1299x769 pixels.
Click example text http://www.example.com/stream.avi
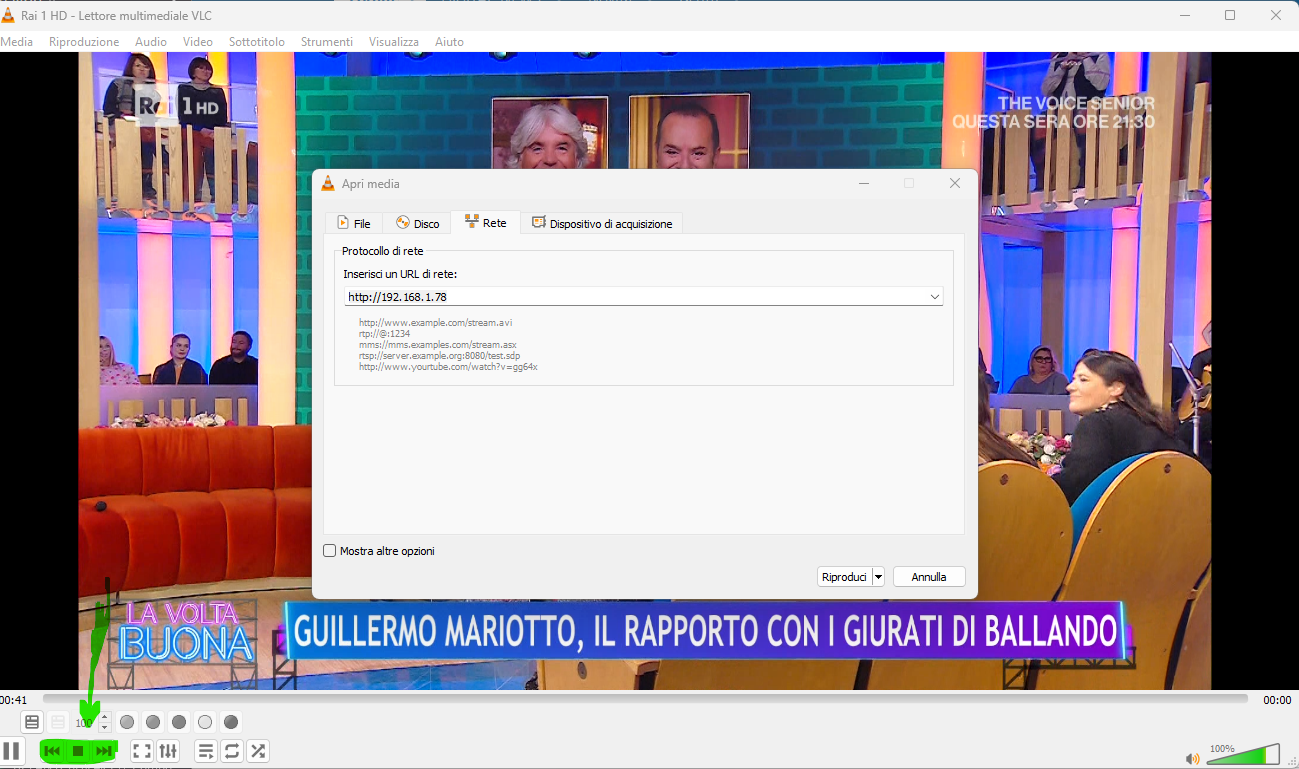tap(435, 323)
